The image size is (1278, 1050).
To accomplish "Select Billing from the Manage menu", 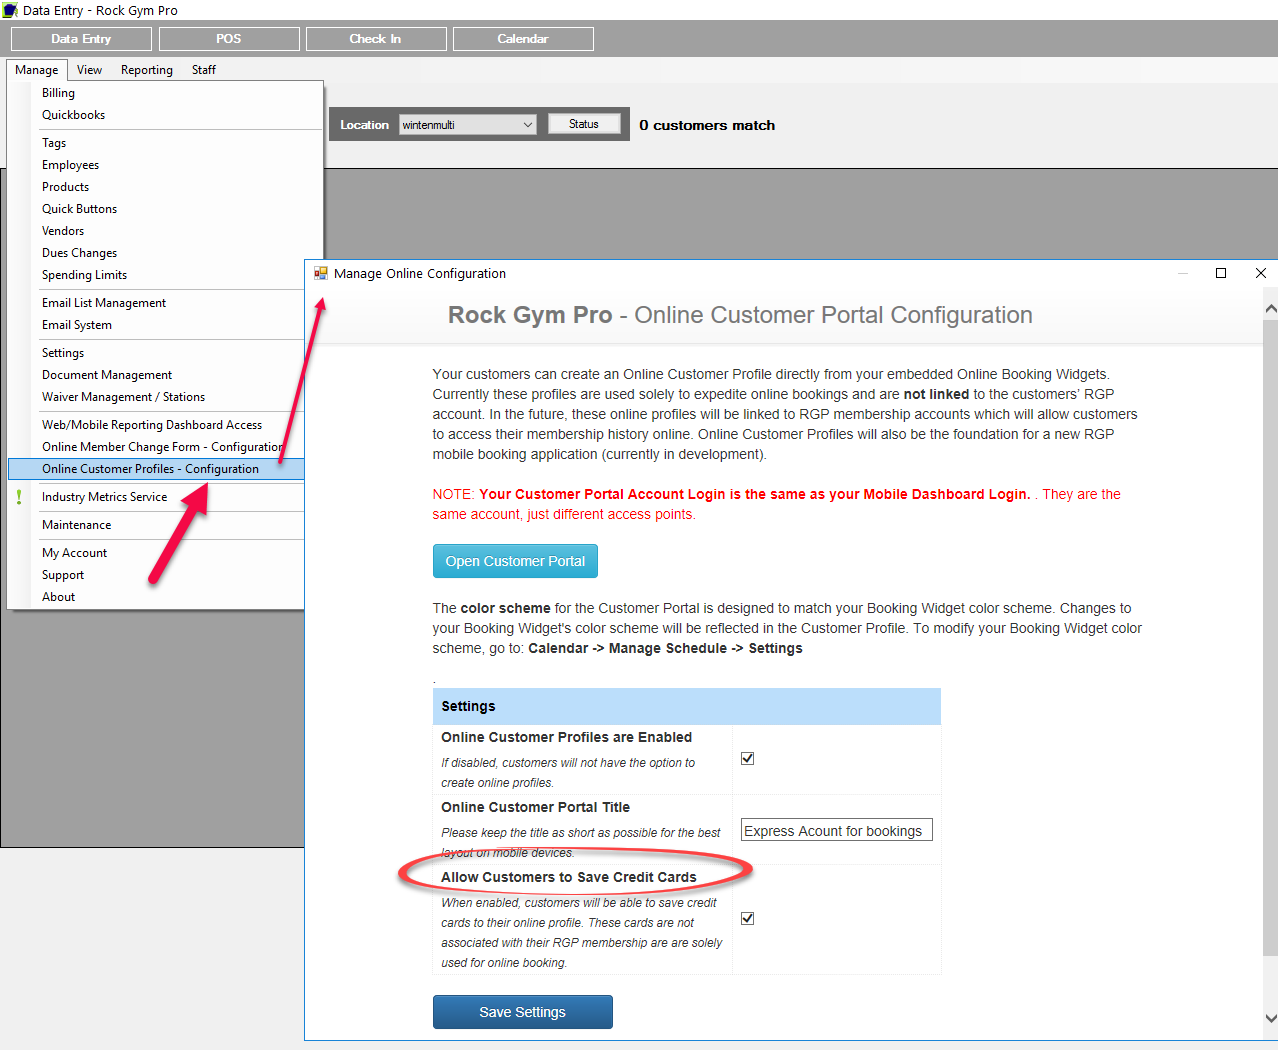I will click(165, 93).
